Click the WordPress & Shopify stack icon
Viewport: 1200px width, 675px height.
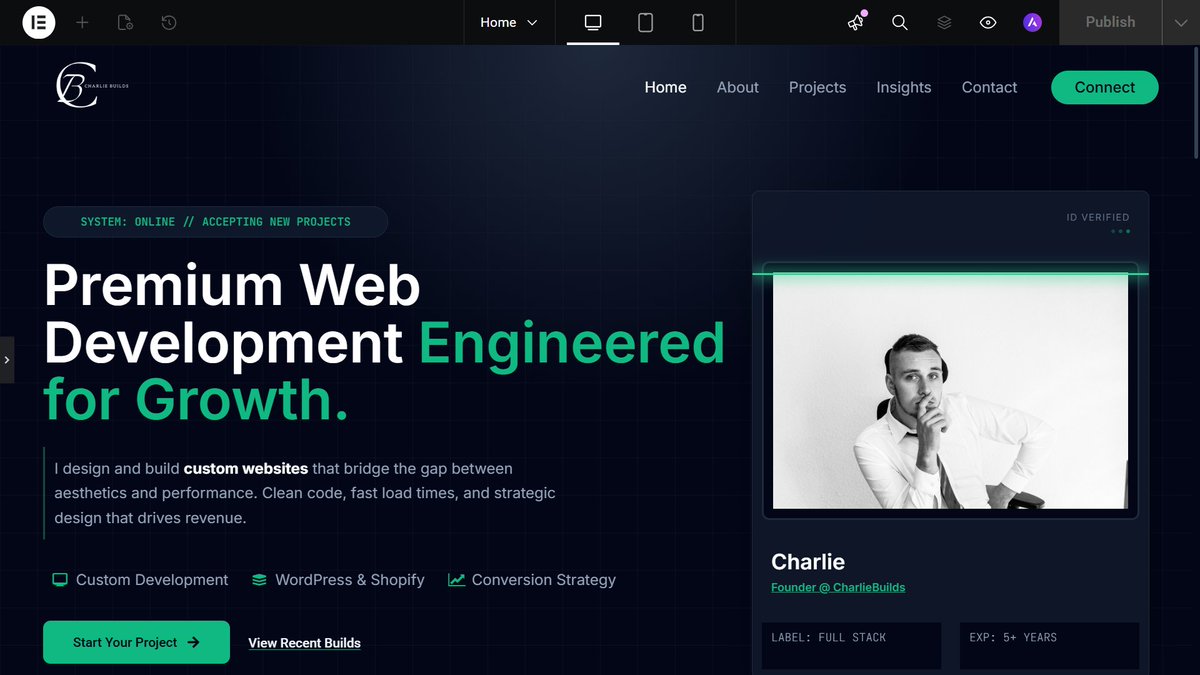tap(259, 579)
